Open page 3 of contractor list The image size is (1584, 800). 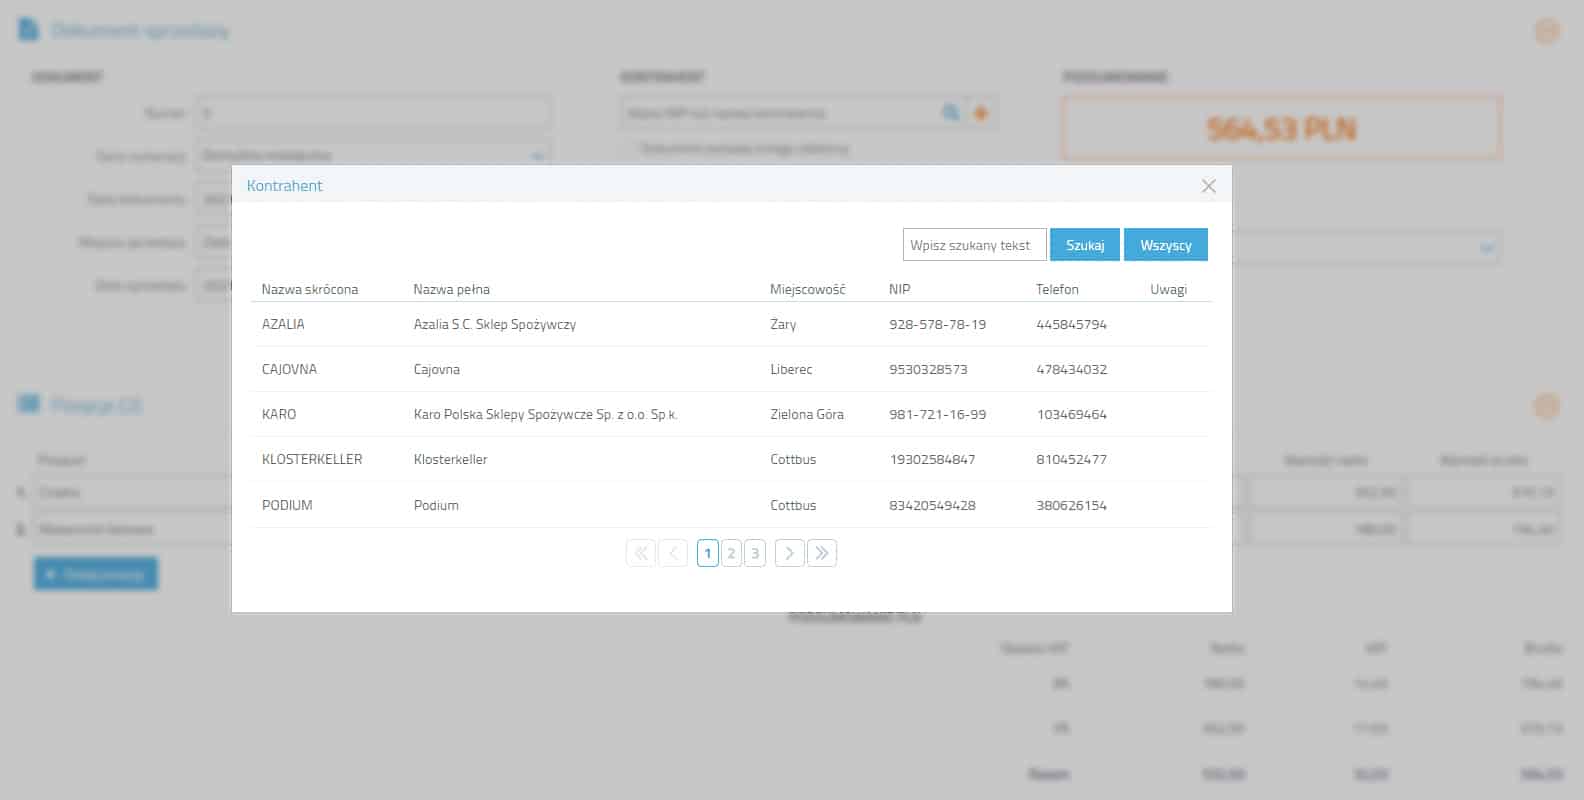pos(755,553)
